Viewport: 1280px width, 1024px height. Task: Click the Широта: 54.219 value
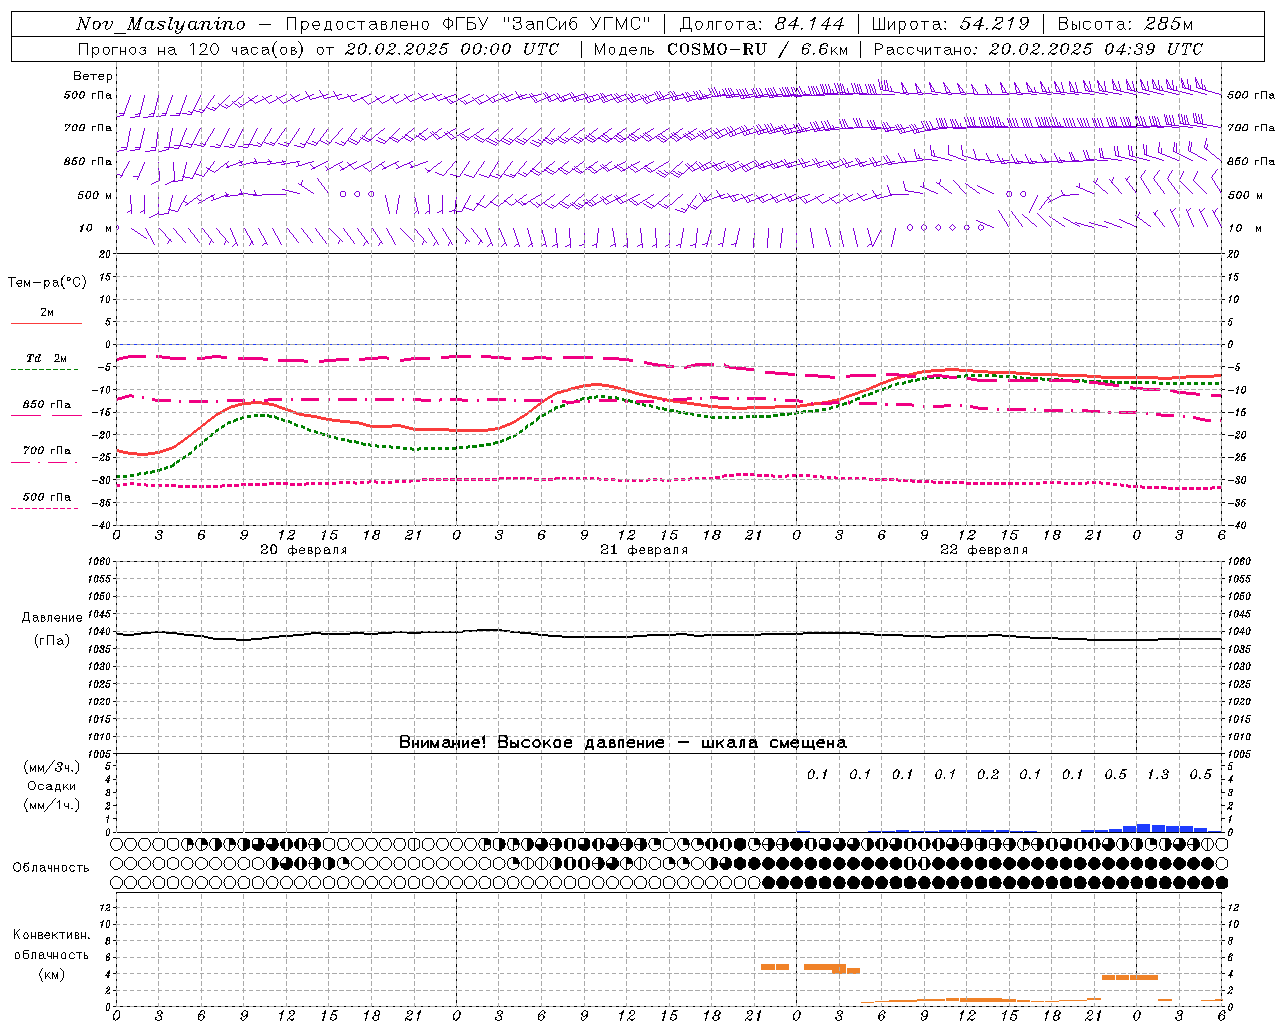pos(951,25)
